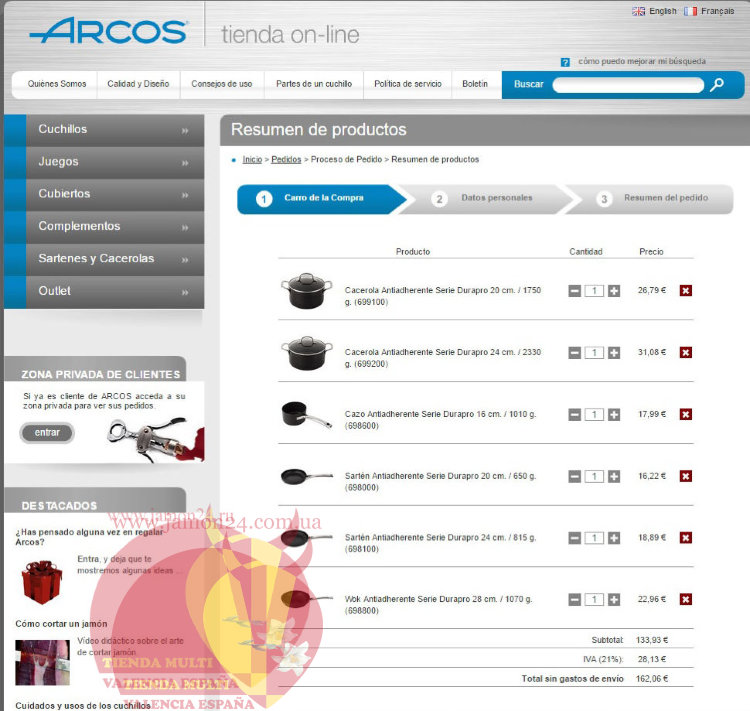
Task: Click the search magnifier icon
Action: point(717,85)
